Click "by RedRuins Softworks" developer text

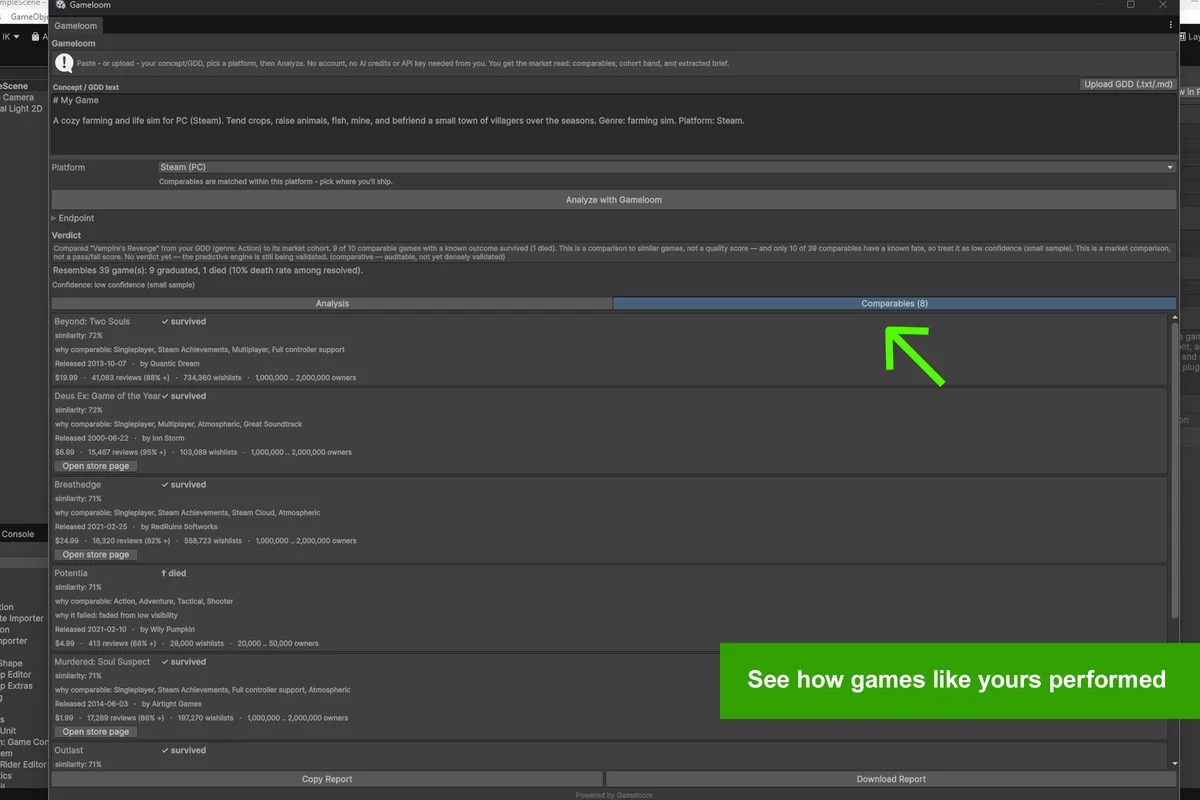[178, 527]
